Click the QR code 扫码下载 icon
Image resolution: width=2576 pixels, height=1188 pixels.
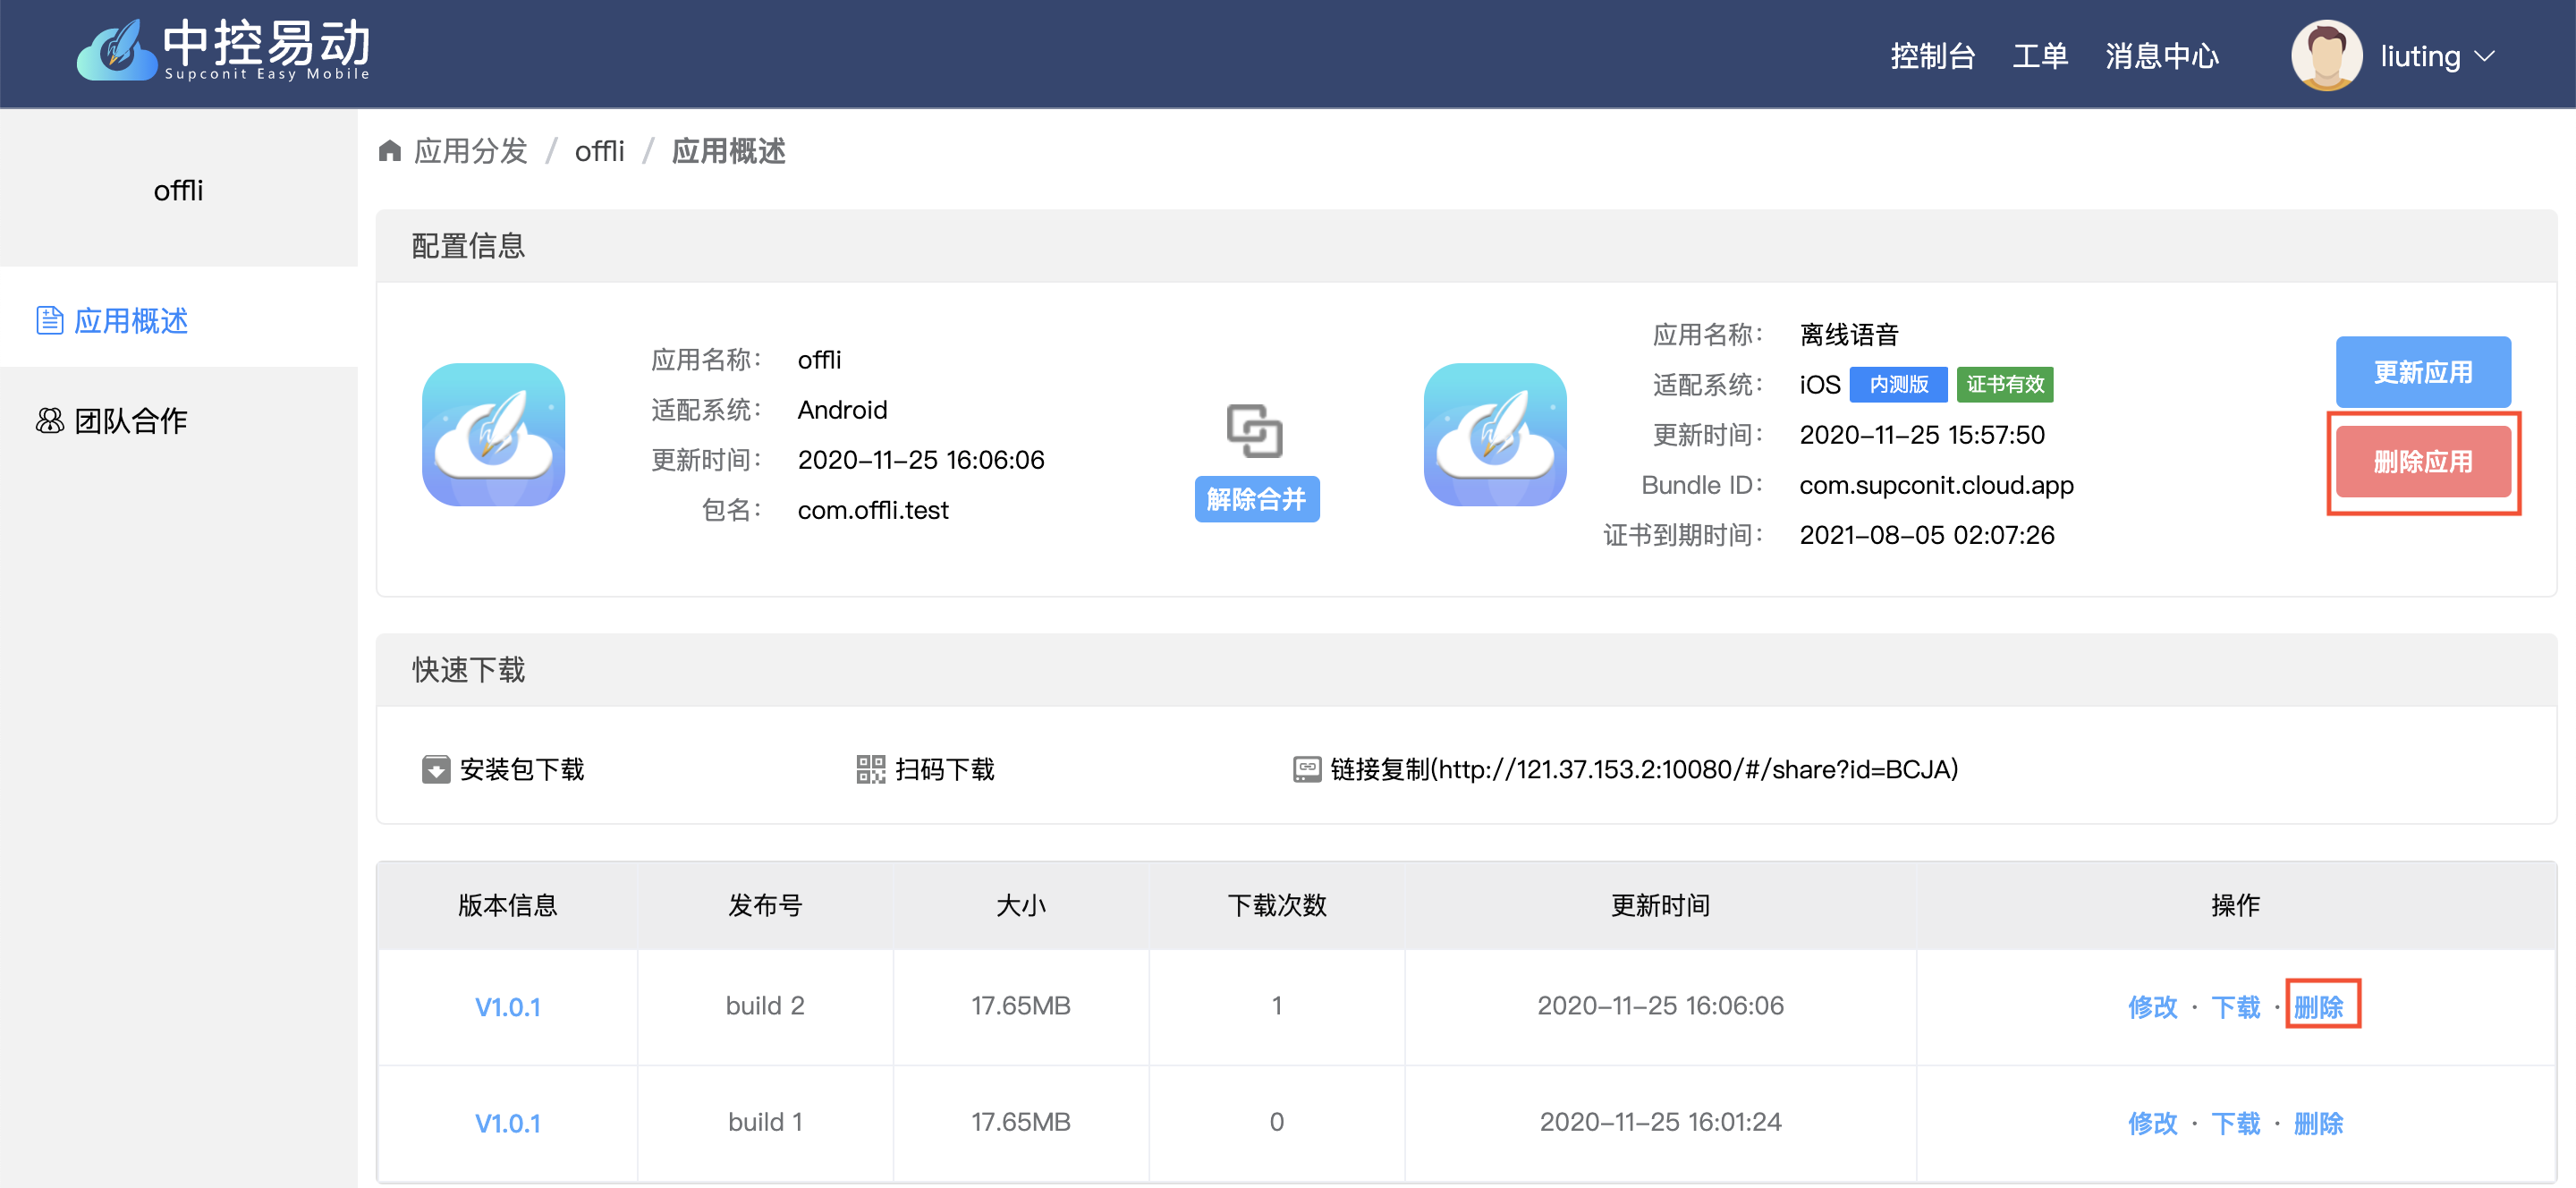point(871,769)
